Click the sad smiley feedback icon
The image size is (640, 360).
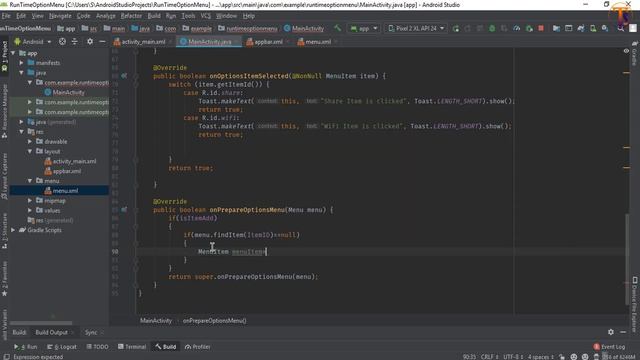click(x=585, y=357)
